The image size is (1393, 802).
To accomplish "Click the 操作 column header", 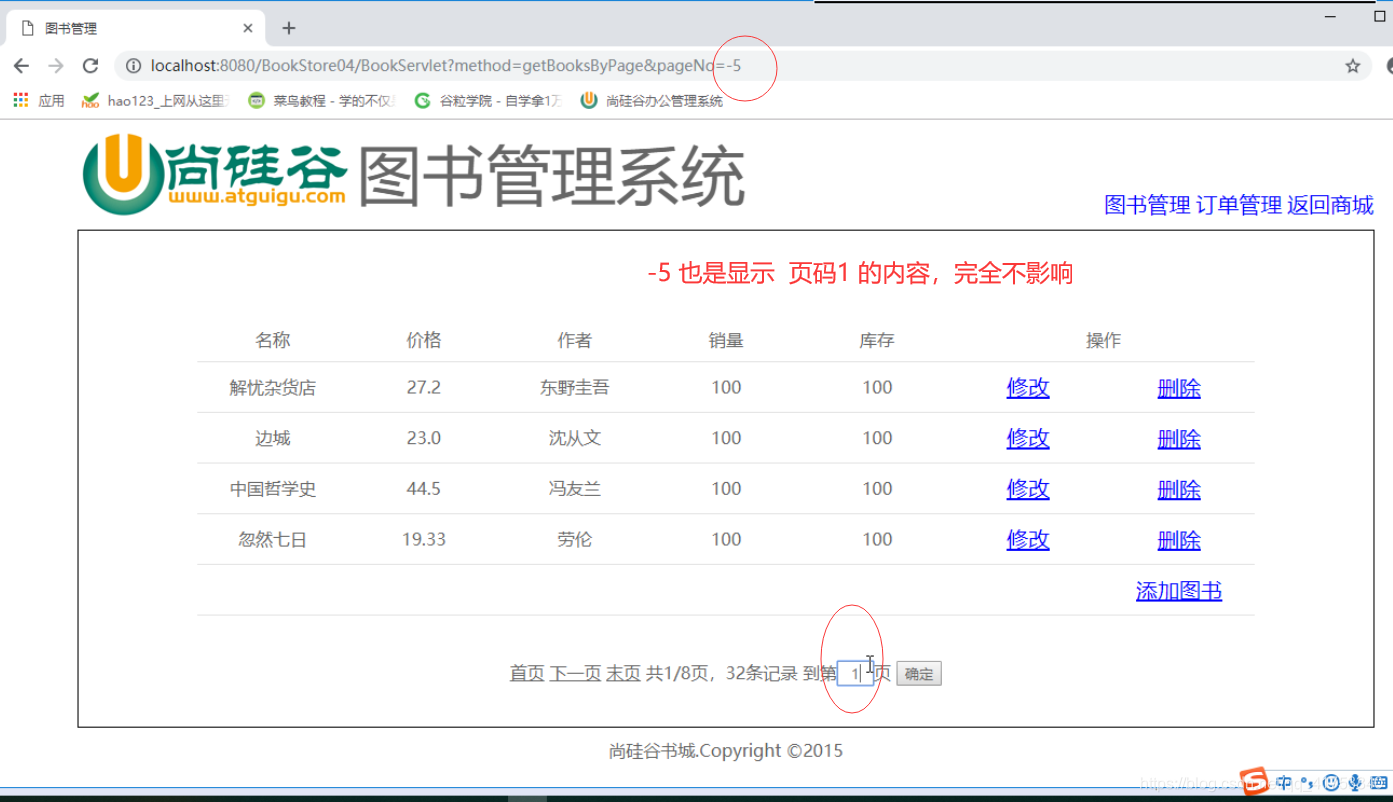I will click(1104, 340).
